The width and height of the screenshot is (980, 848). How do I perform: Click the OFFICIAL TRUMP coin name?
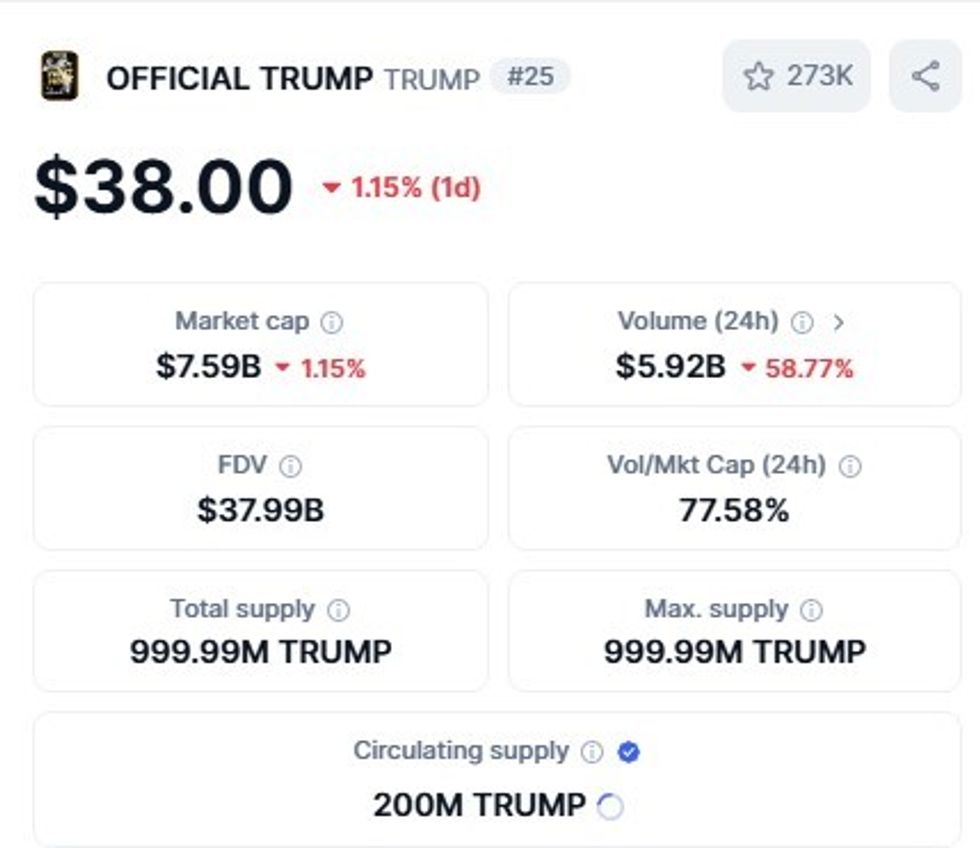point(240,78)
